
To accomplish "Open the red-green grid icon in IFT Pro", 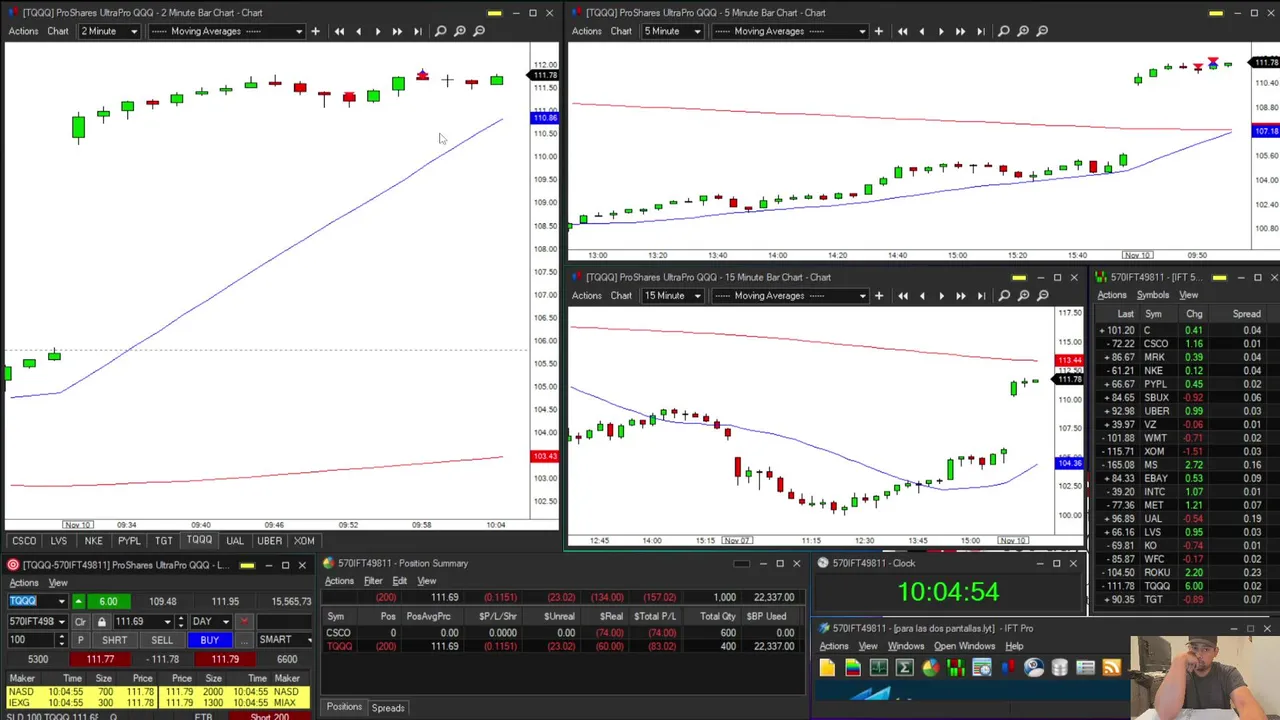I will 956,668.
